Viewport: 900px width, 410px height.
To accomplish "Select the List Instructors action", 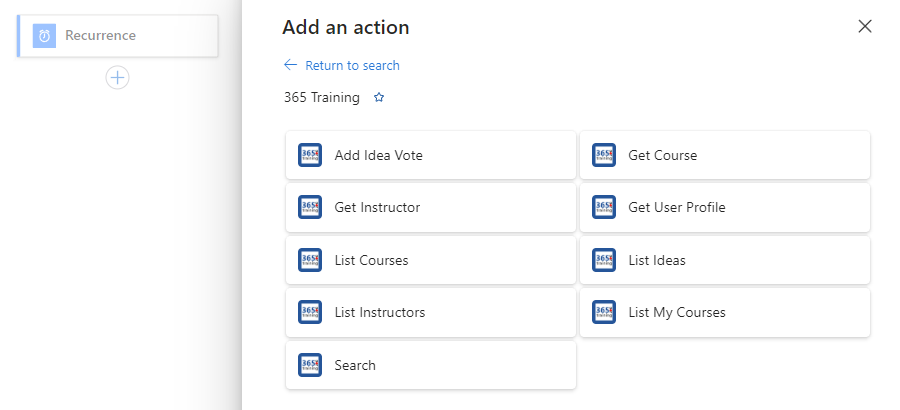I will point(431,312).
